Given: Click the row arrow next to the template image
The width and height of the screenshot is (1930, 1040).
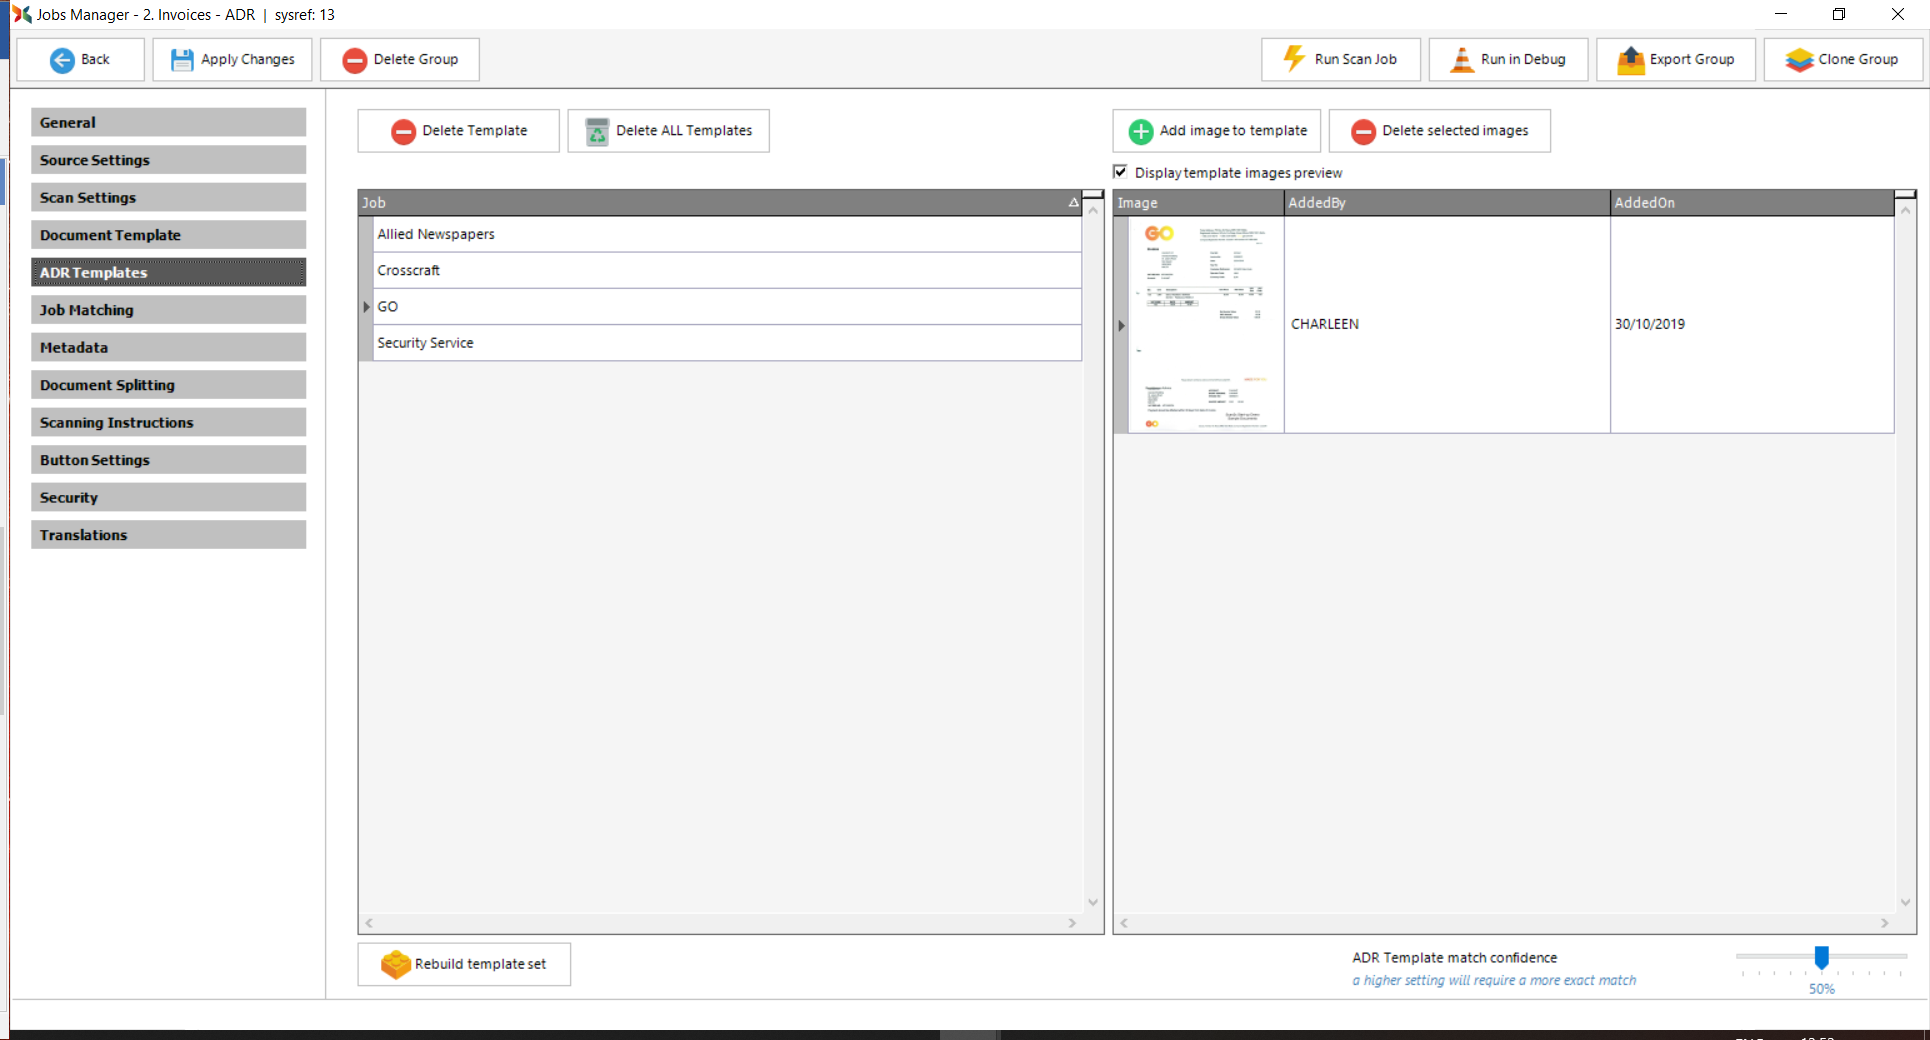Looking at the screenshot, I should 1121,325.
